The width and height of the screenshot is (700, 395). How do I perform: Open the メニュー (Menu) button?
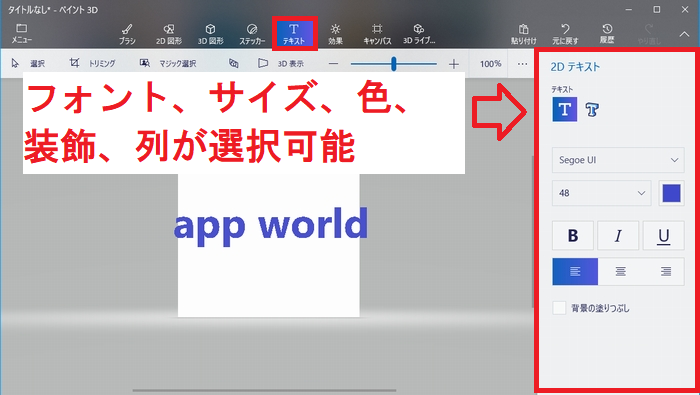coord(21,33)
